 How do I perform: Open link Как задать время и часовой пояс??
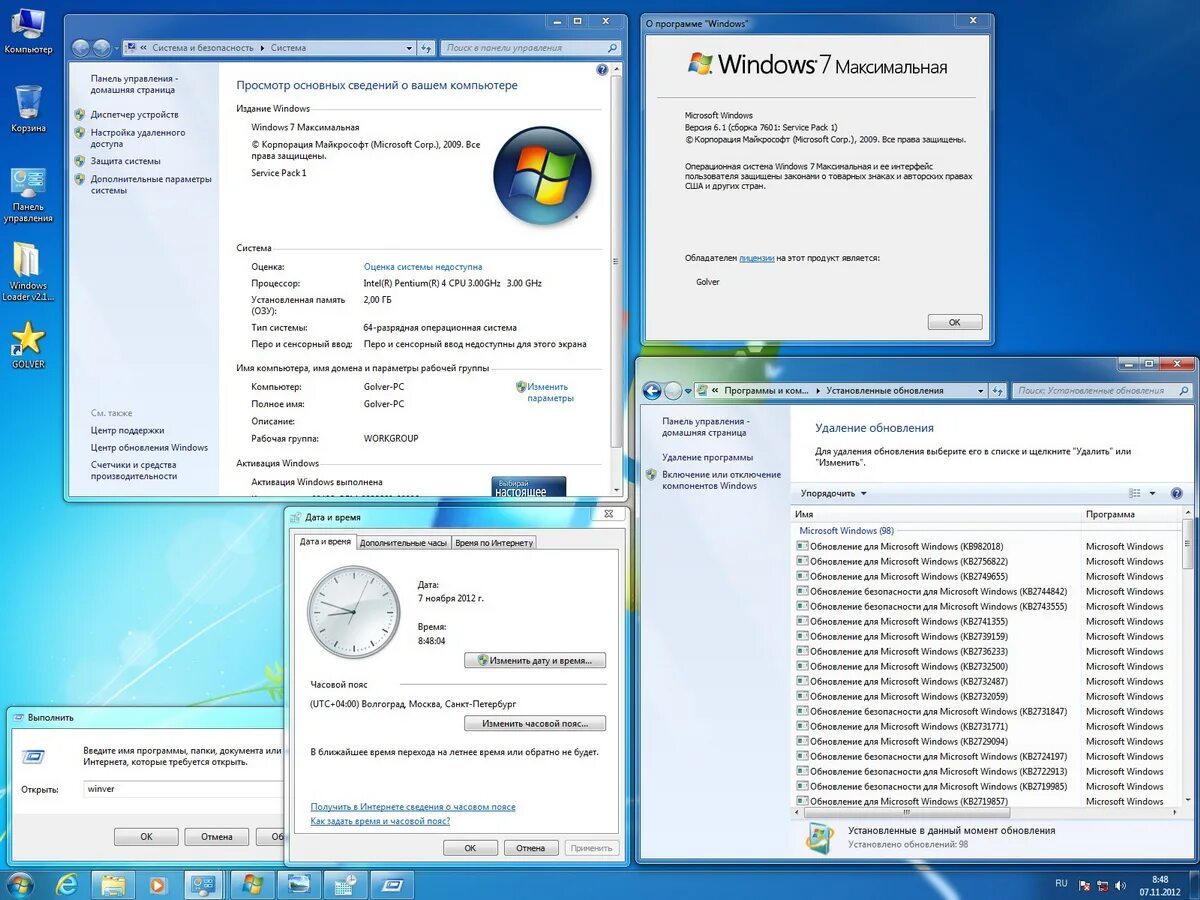380,821
